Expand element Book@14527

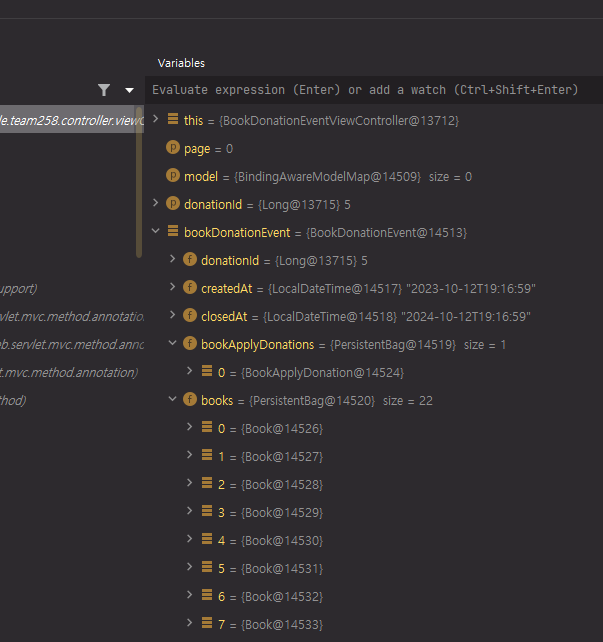point(190,455)
